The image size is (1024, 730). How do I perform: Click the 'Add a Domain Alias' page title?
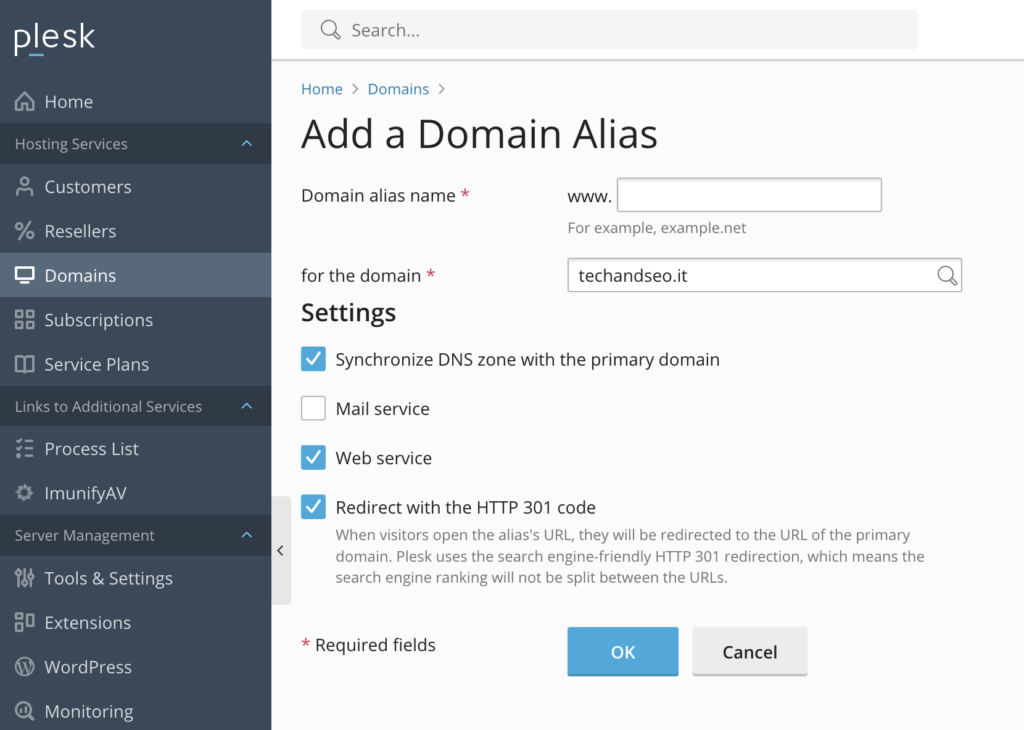pyautogui.click(x=479, y=134)
